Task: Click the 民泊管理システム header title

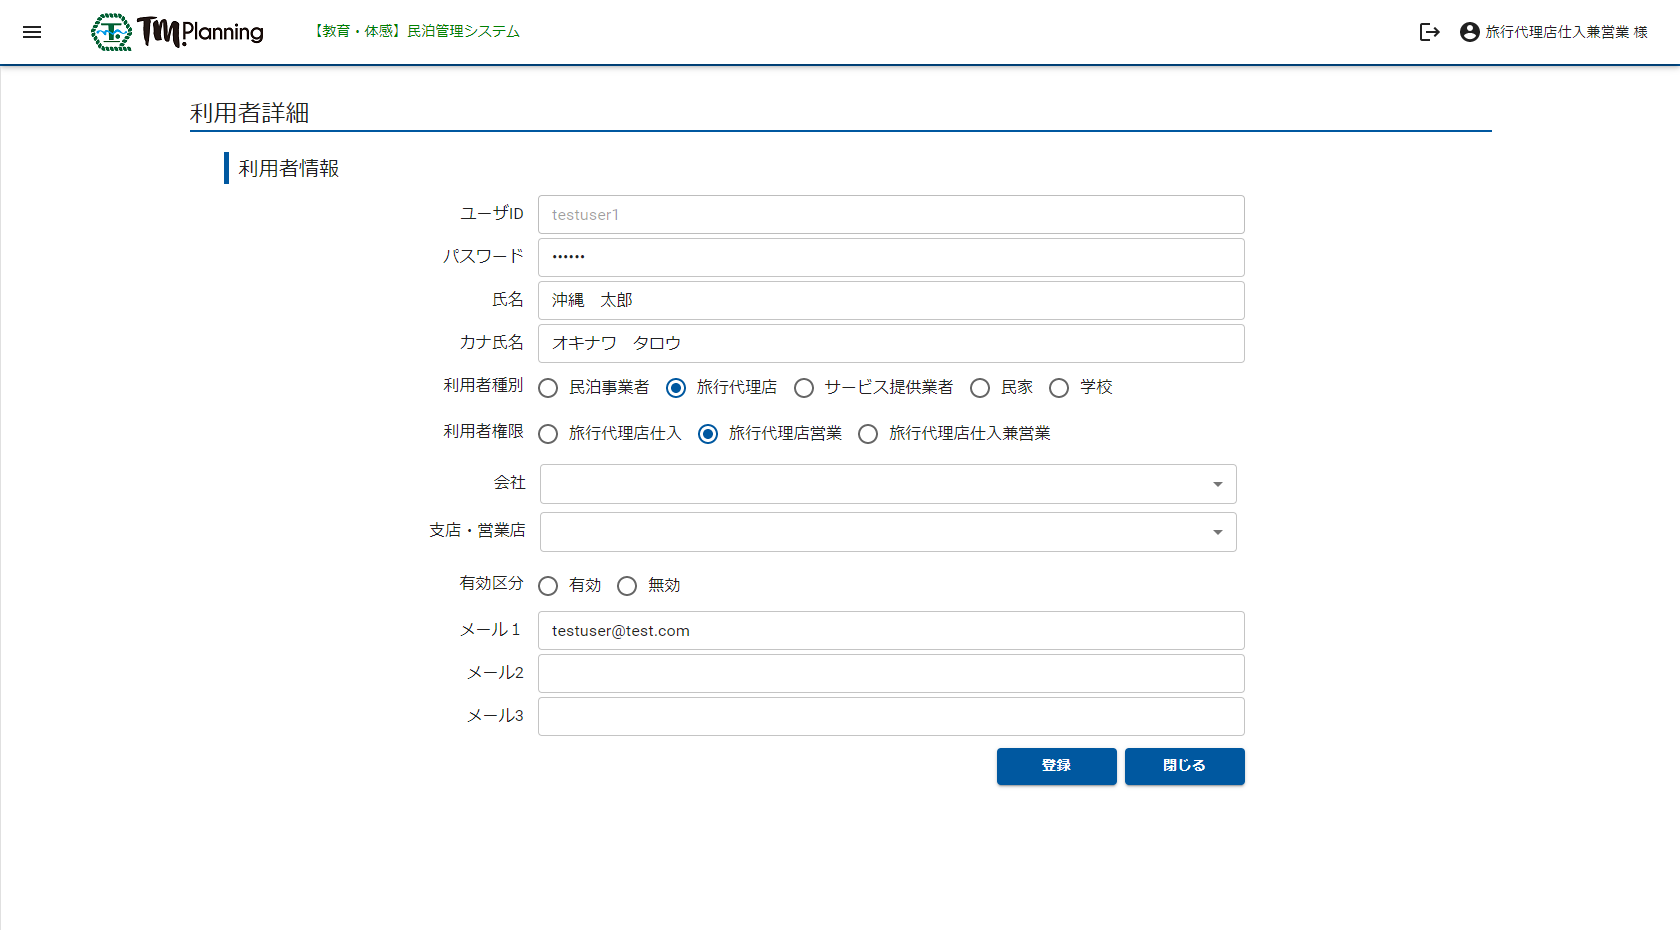Action: coord(417,32)
